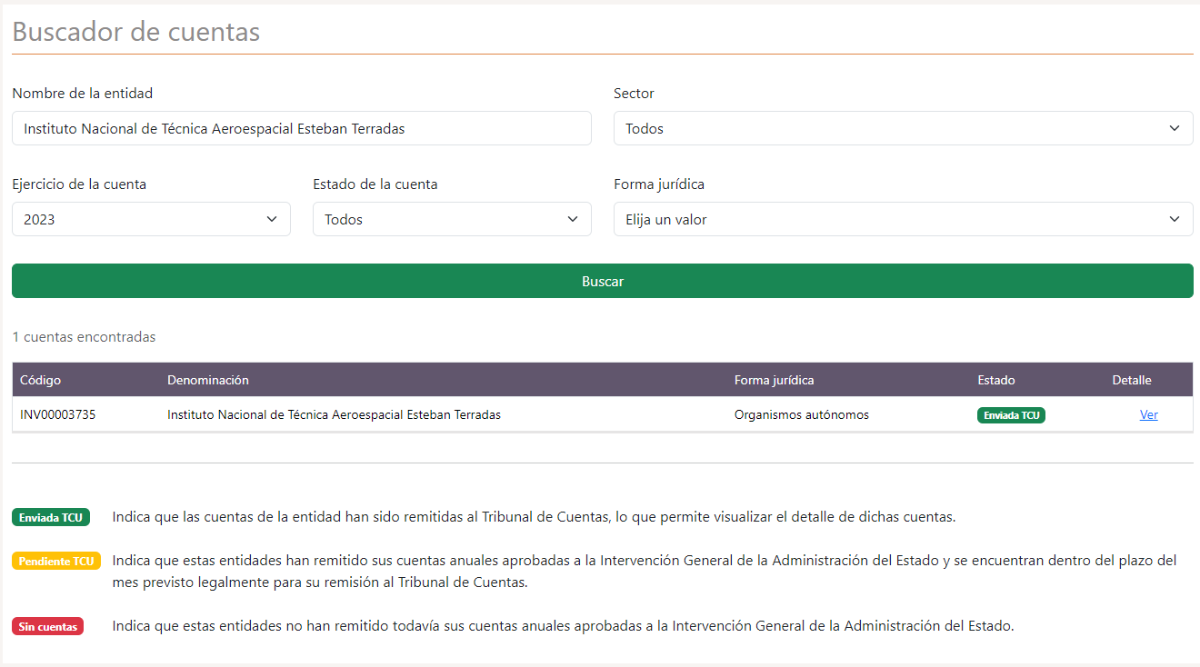
Task: Expand the Estado de la cuenta dropdown
Action: [x=452, y=219]
